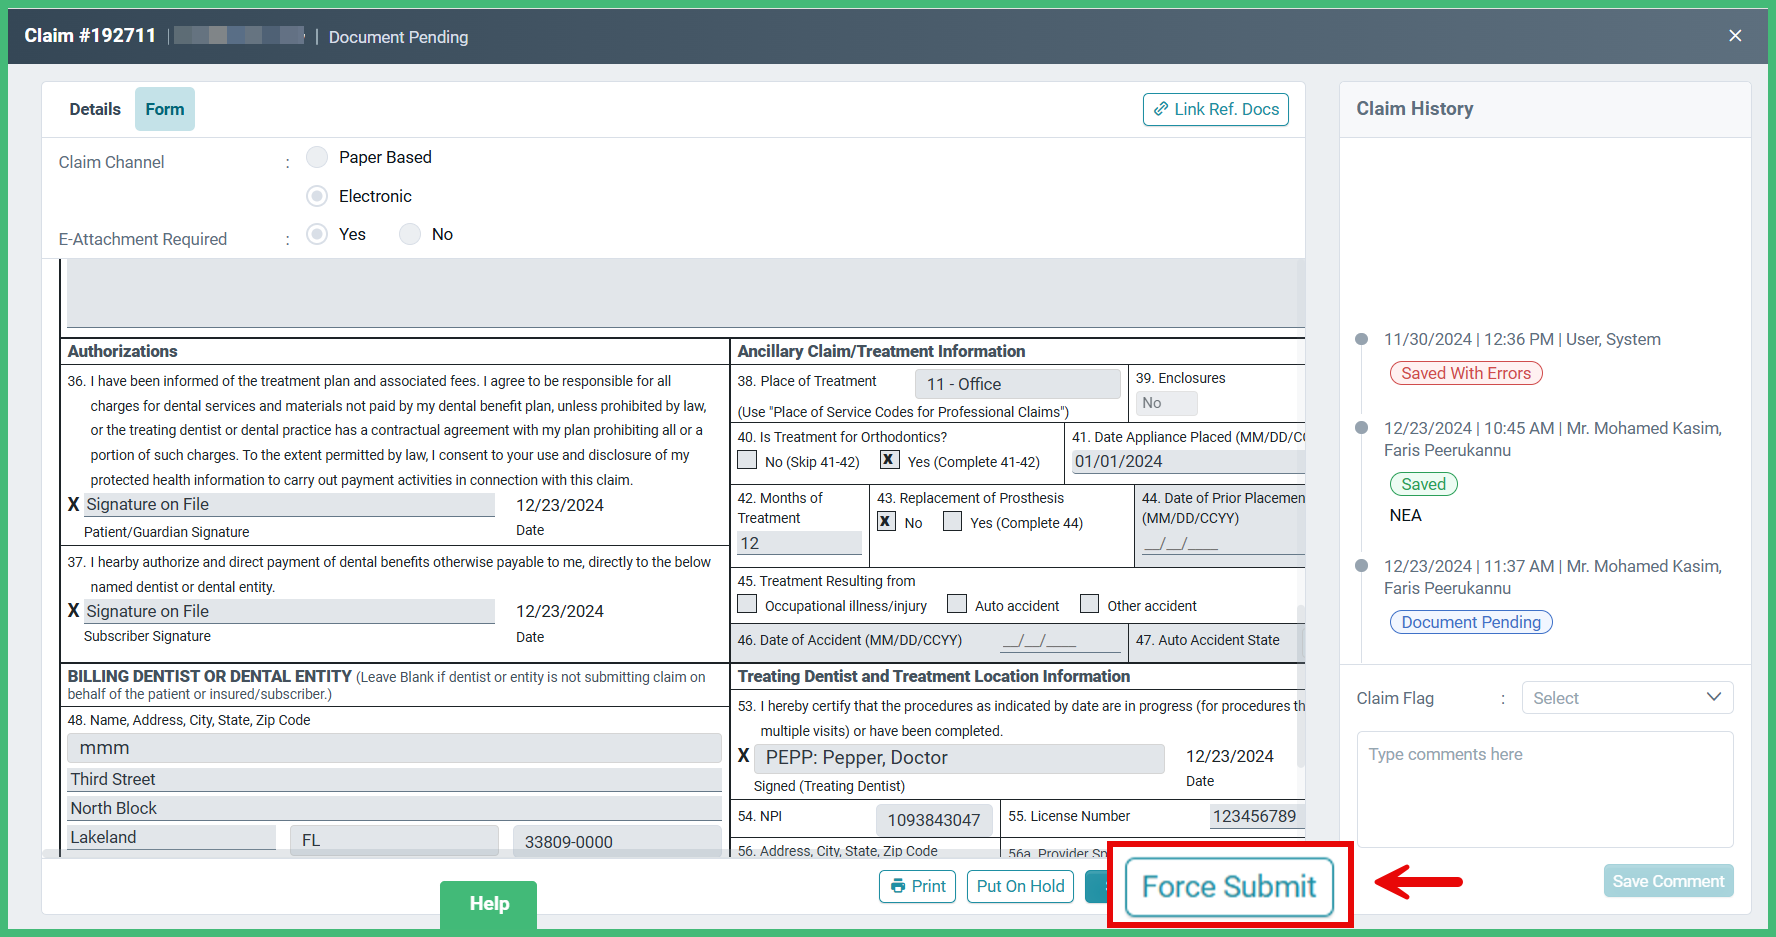Click the Force Submit button

point(1229,886)
